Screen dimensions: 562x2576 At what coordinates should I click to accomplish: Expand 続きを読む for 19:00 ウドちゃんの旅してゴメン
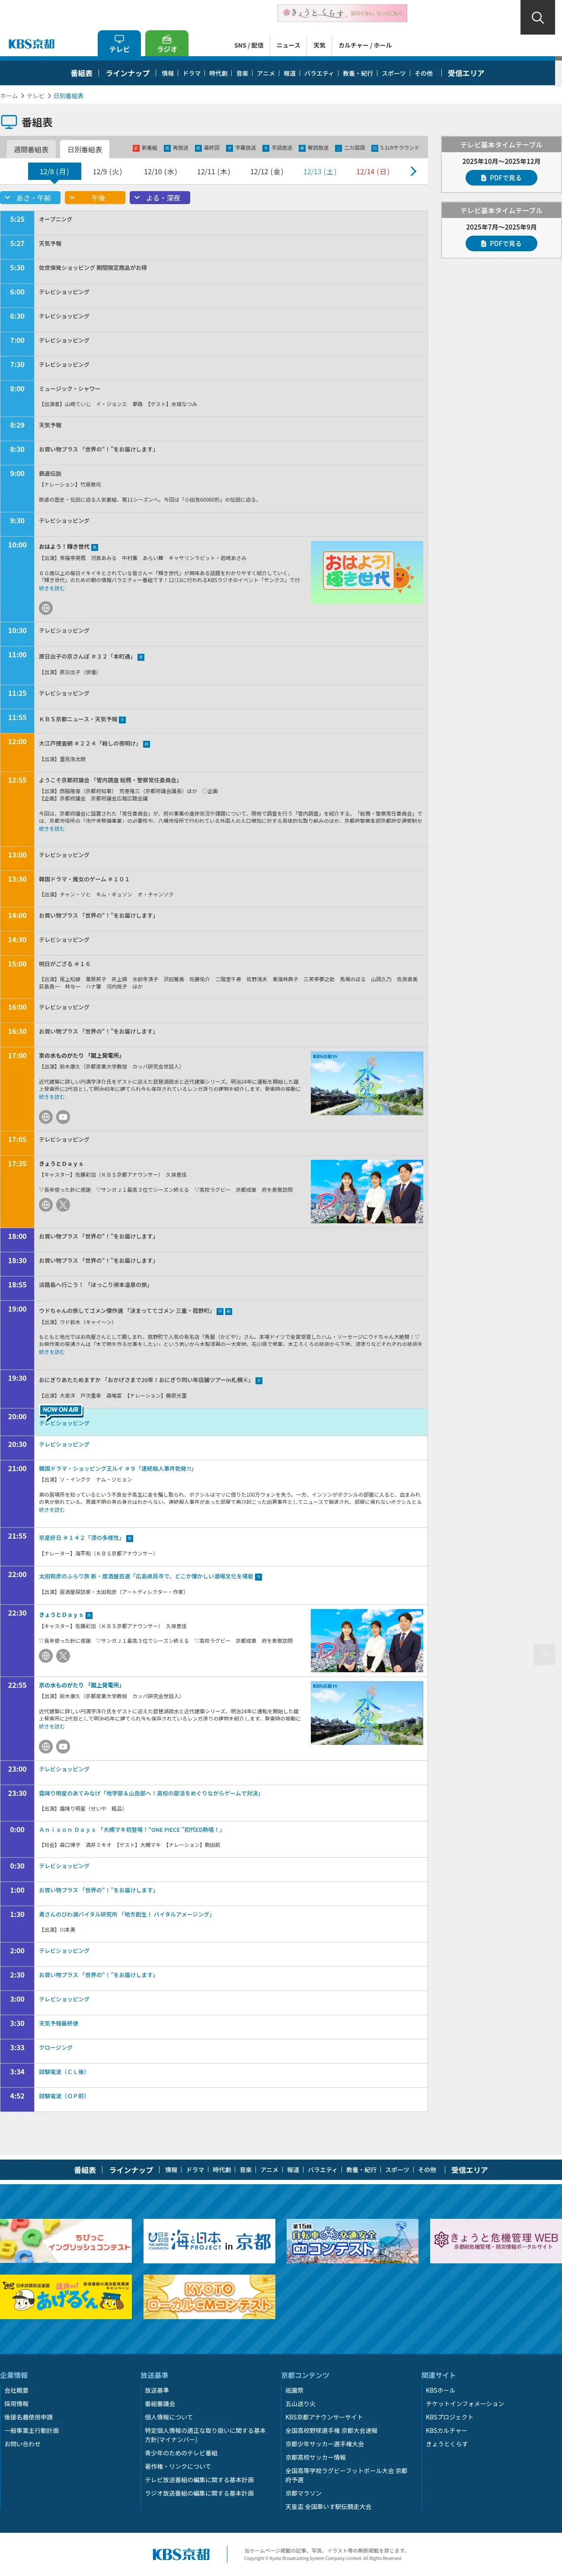[52, 1352]
